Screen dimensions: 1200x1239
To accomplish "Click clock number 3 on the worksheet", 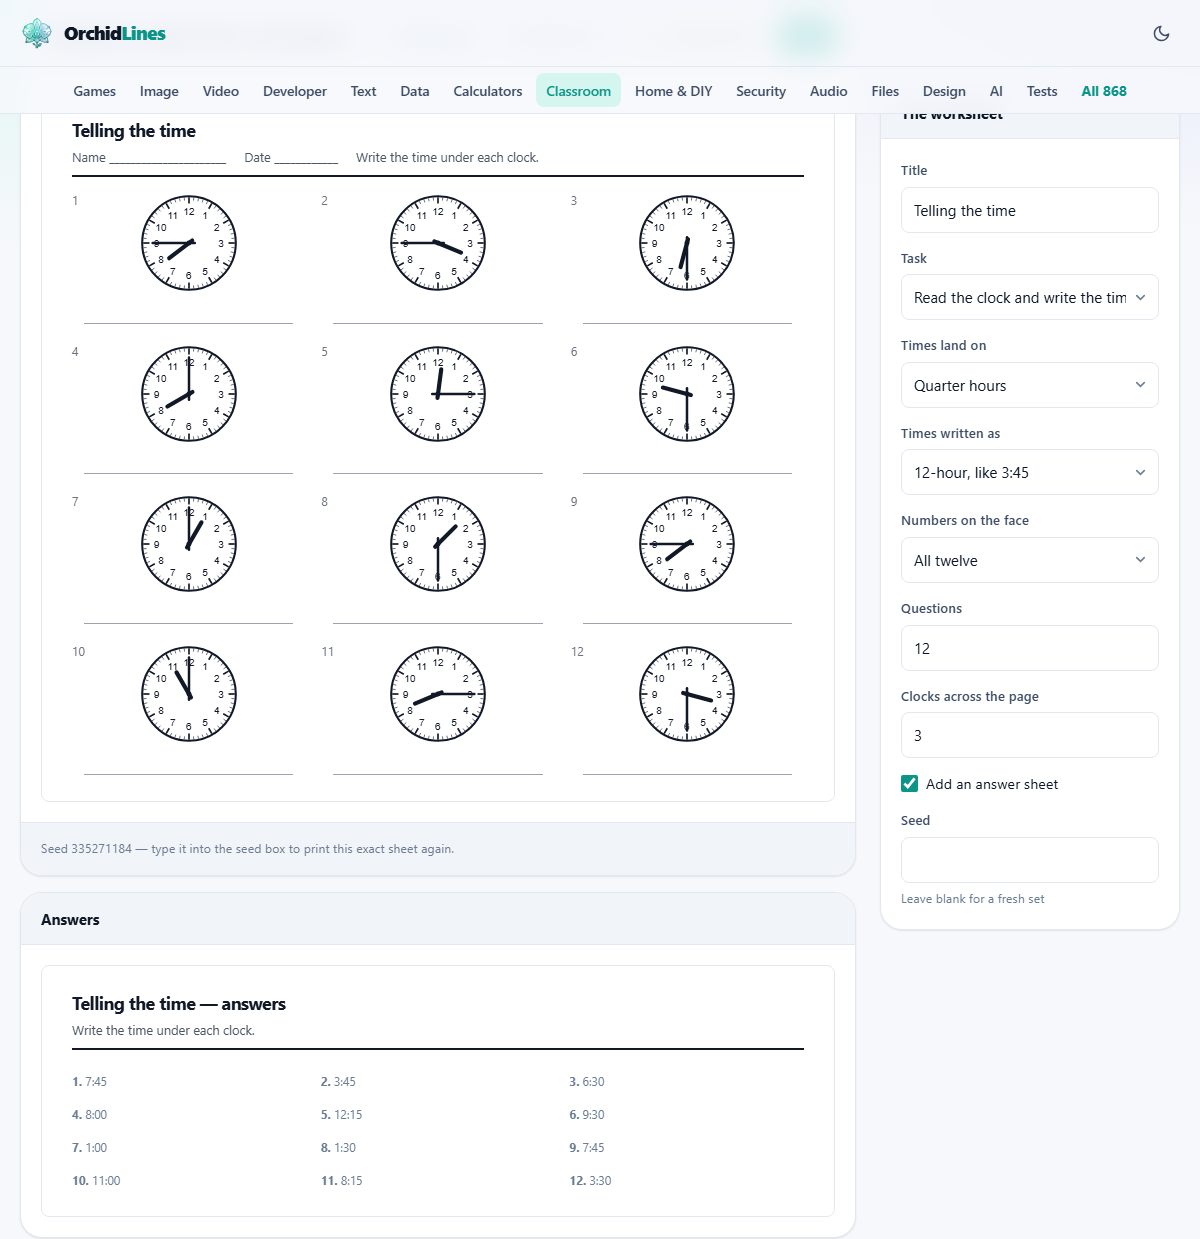I will pyautogui.click(x=687, y=243).
